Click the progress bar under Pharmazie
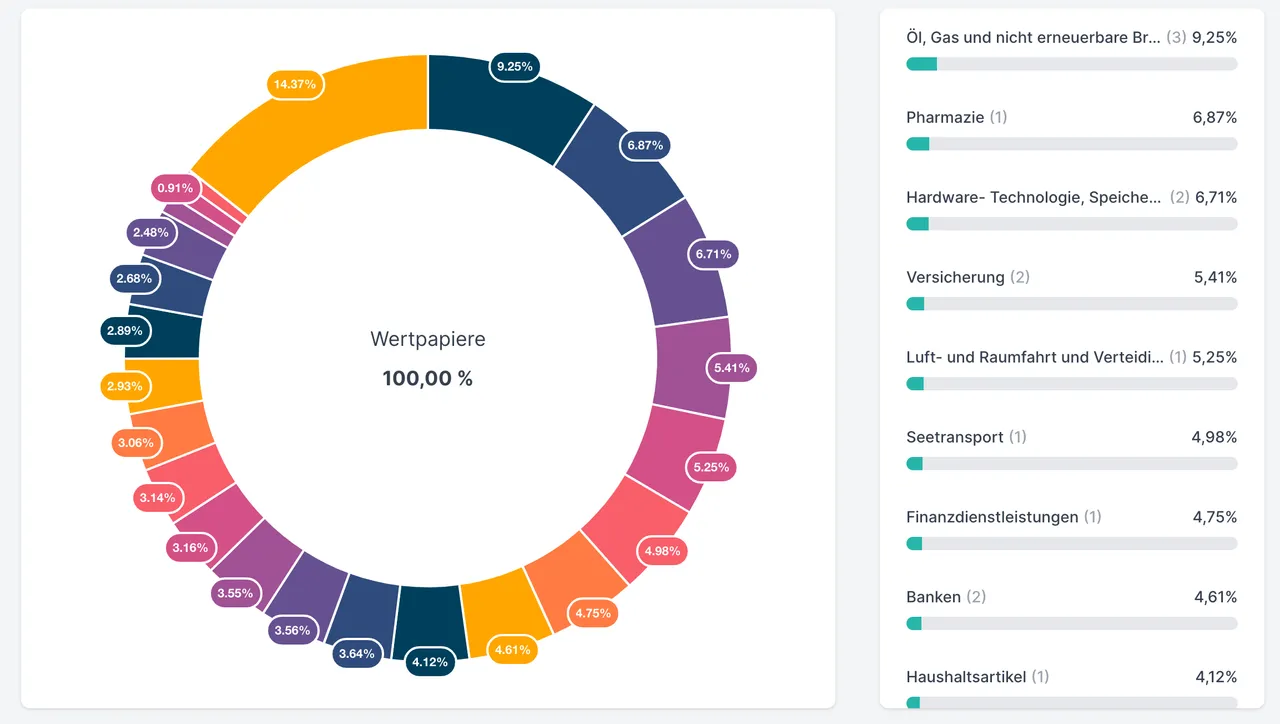This screenshot has height=724, width=1280. pos(1071,144)
